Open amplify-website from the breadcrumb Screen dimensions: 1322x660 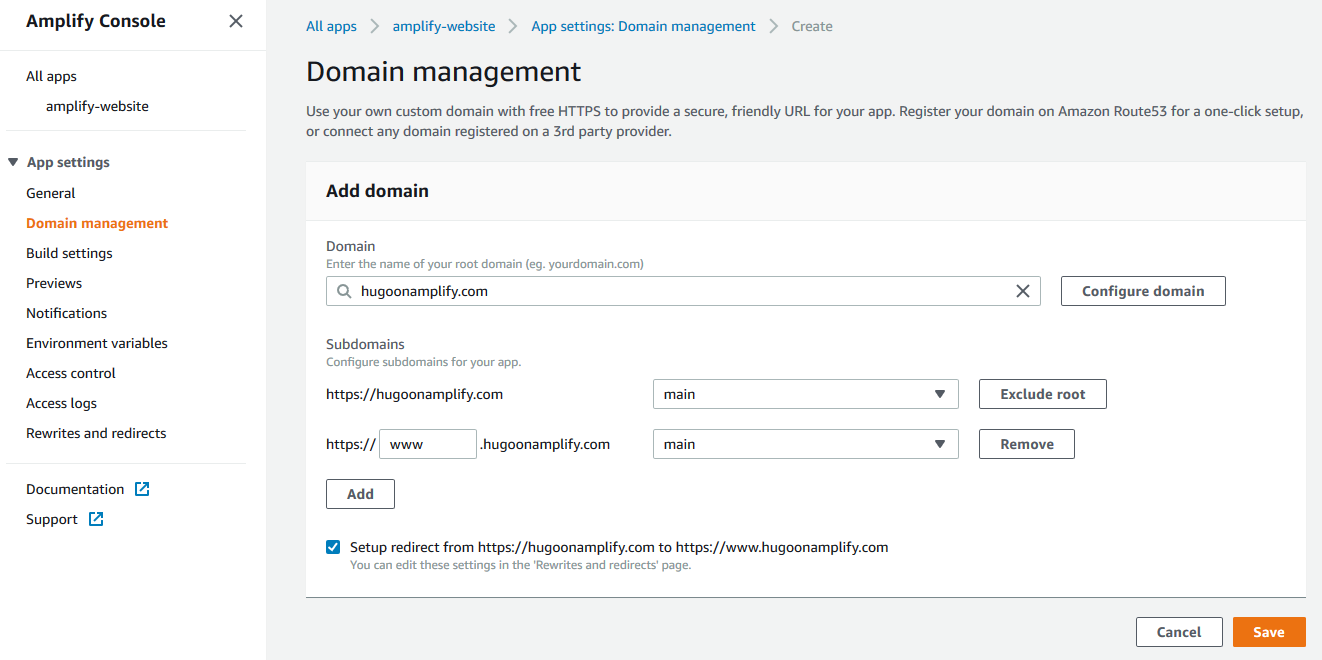[x=443, y=26]
